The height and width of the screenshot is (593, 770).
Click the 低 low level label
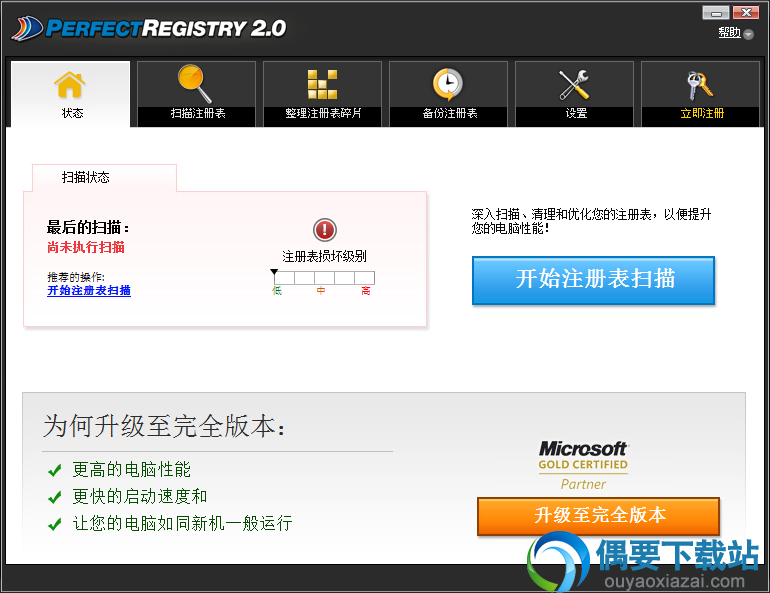pos(277,291)
